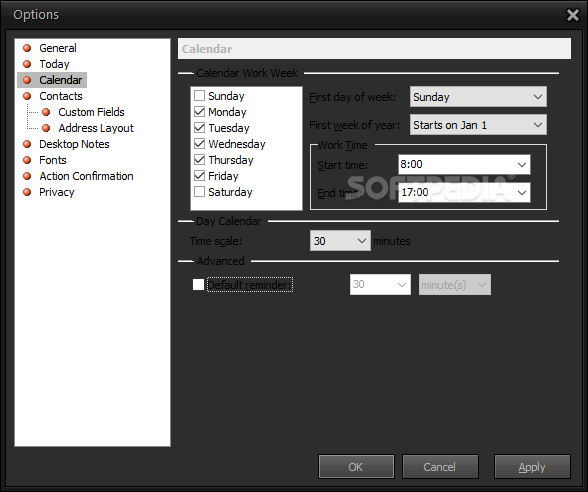Open the Action Confirmation options
Viewport: 588px width, 492px height.
86,176
